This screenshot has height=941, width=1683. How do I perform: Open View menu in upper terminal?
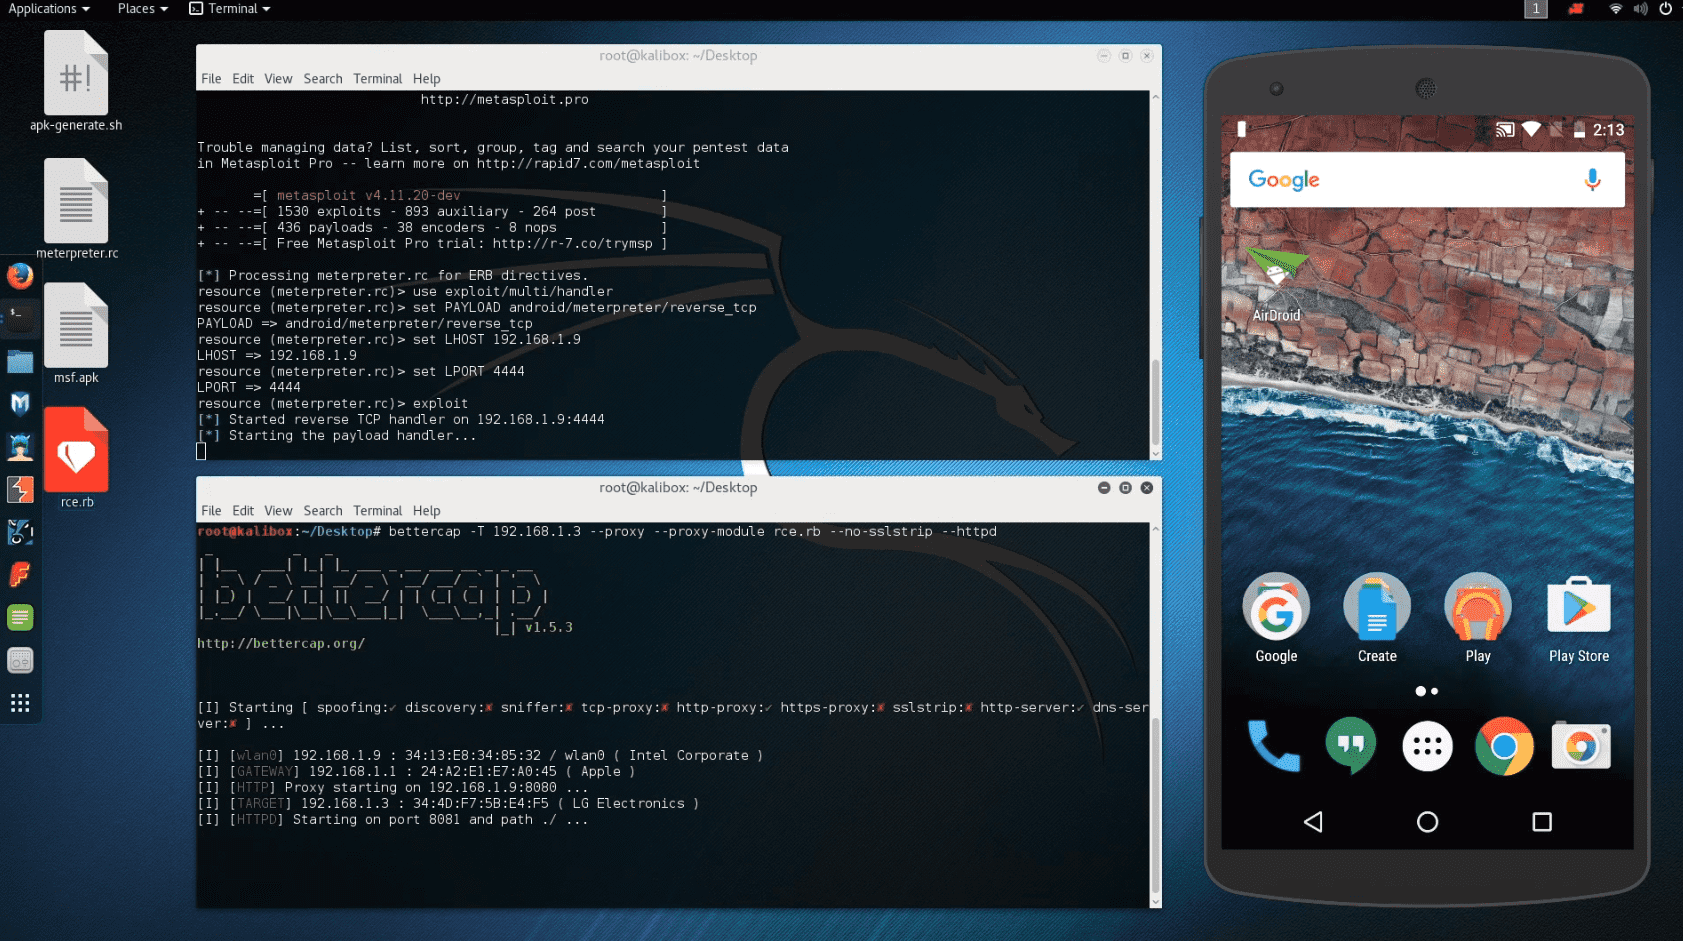278,79
